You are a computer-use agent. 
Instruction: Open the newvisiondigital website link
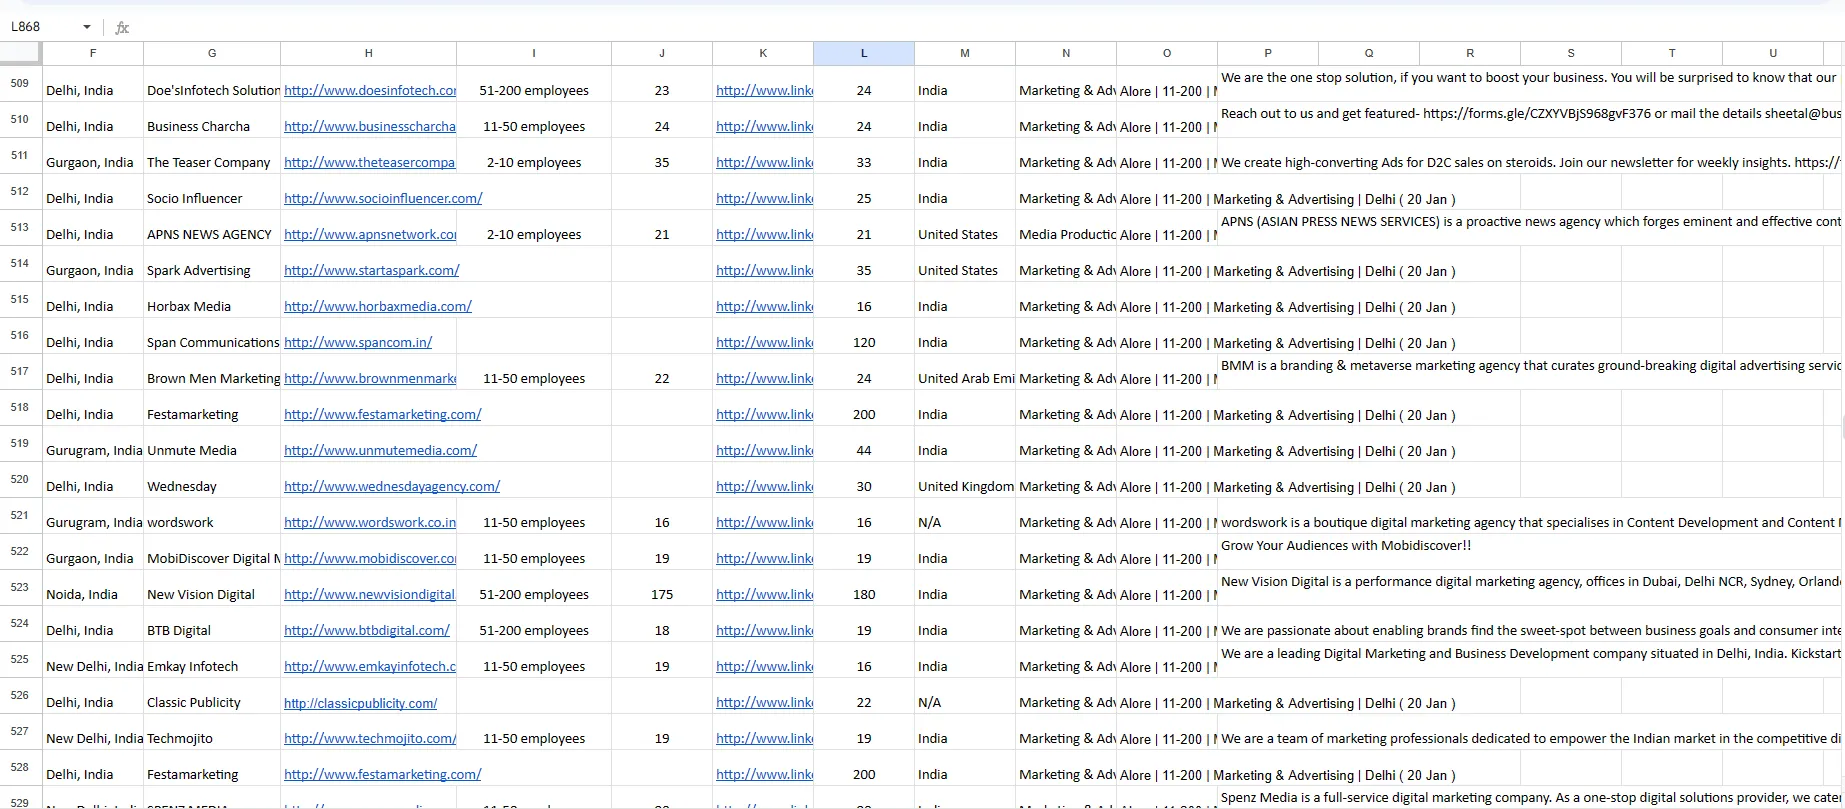pyautogui.click(x=370, y=594)
